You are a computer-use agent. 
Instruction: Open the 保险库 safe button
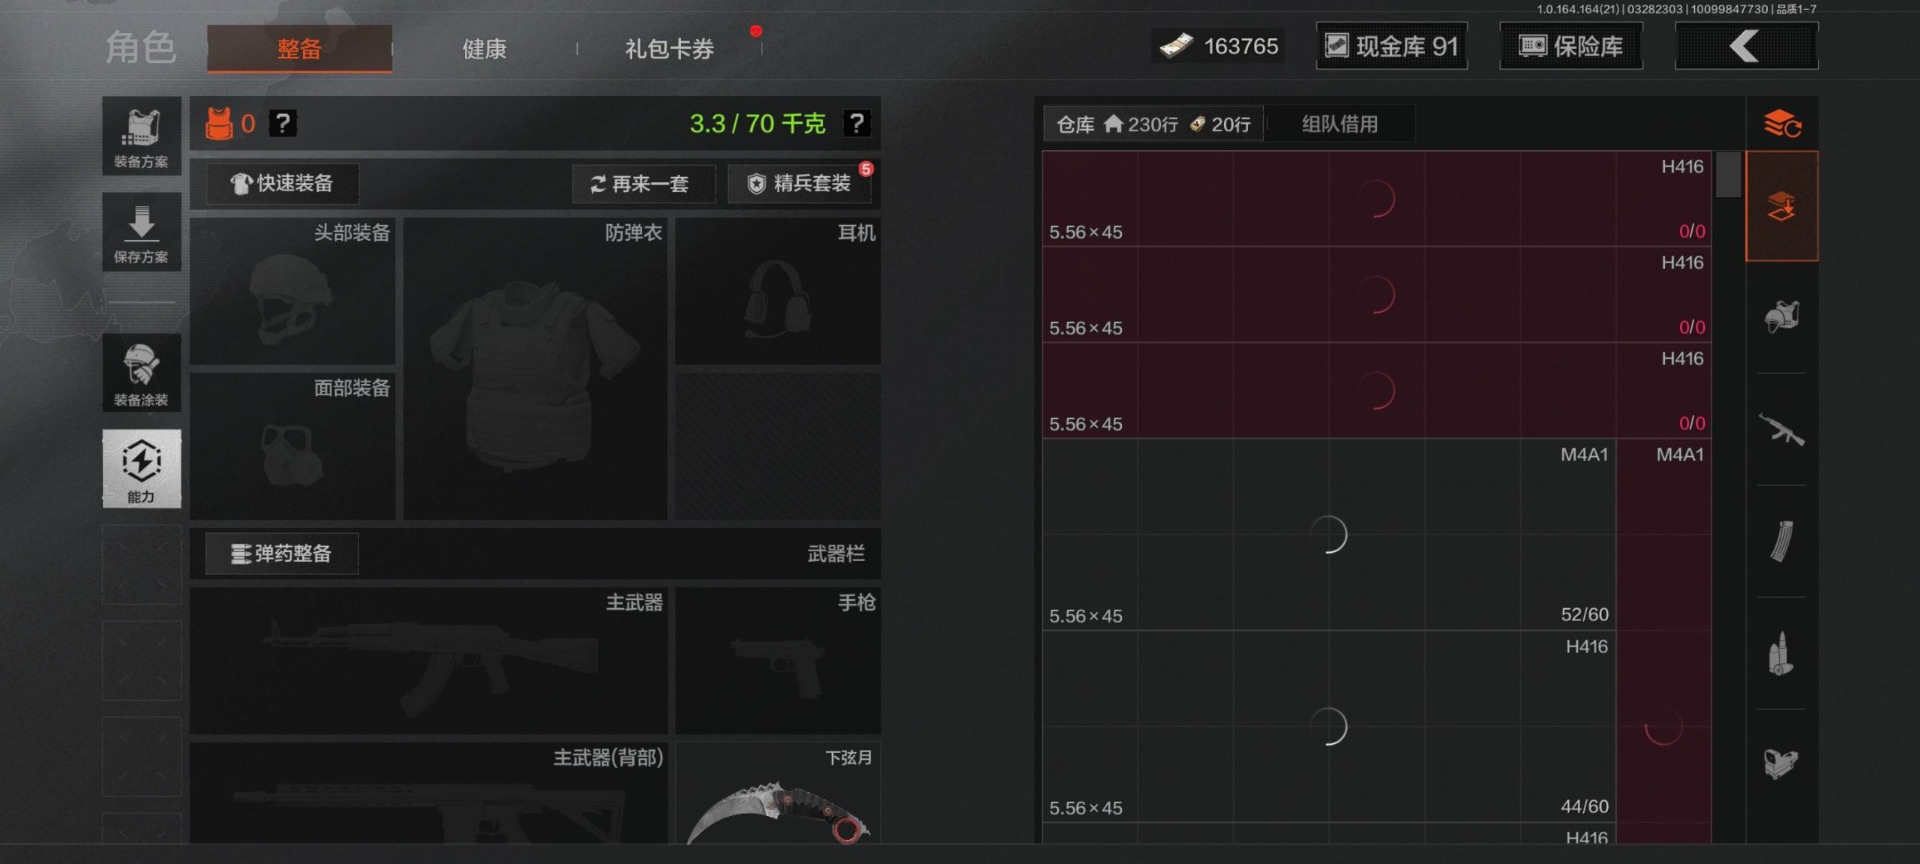coord(1571,46)
